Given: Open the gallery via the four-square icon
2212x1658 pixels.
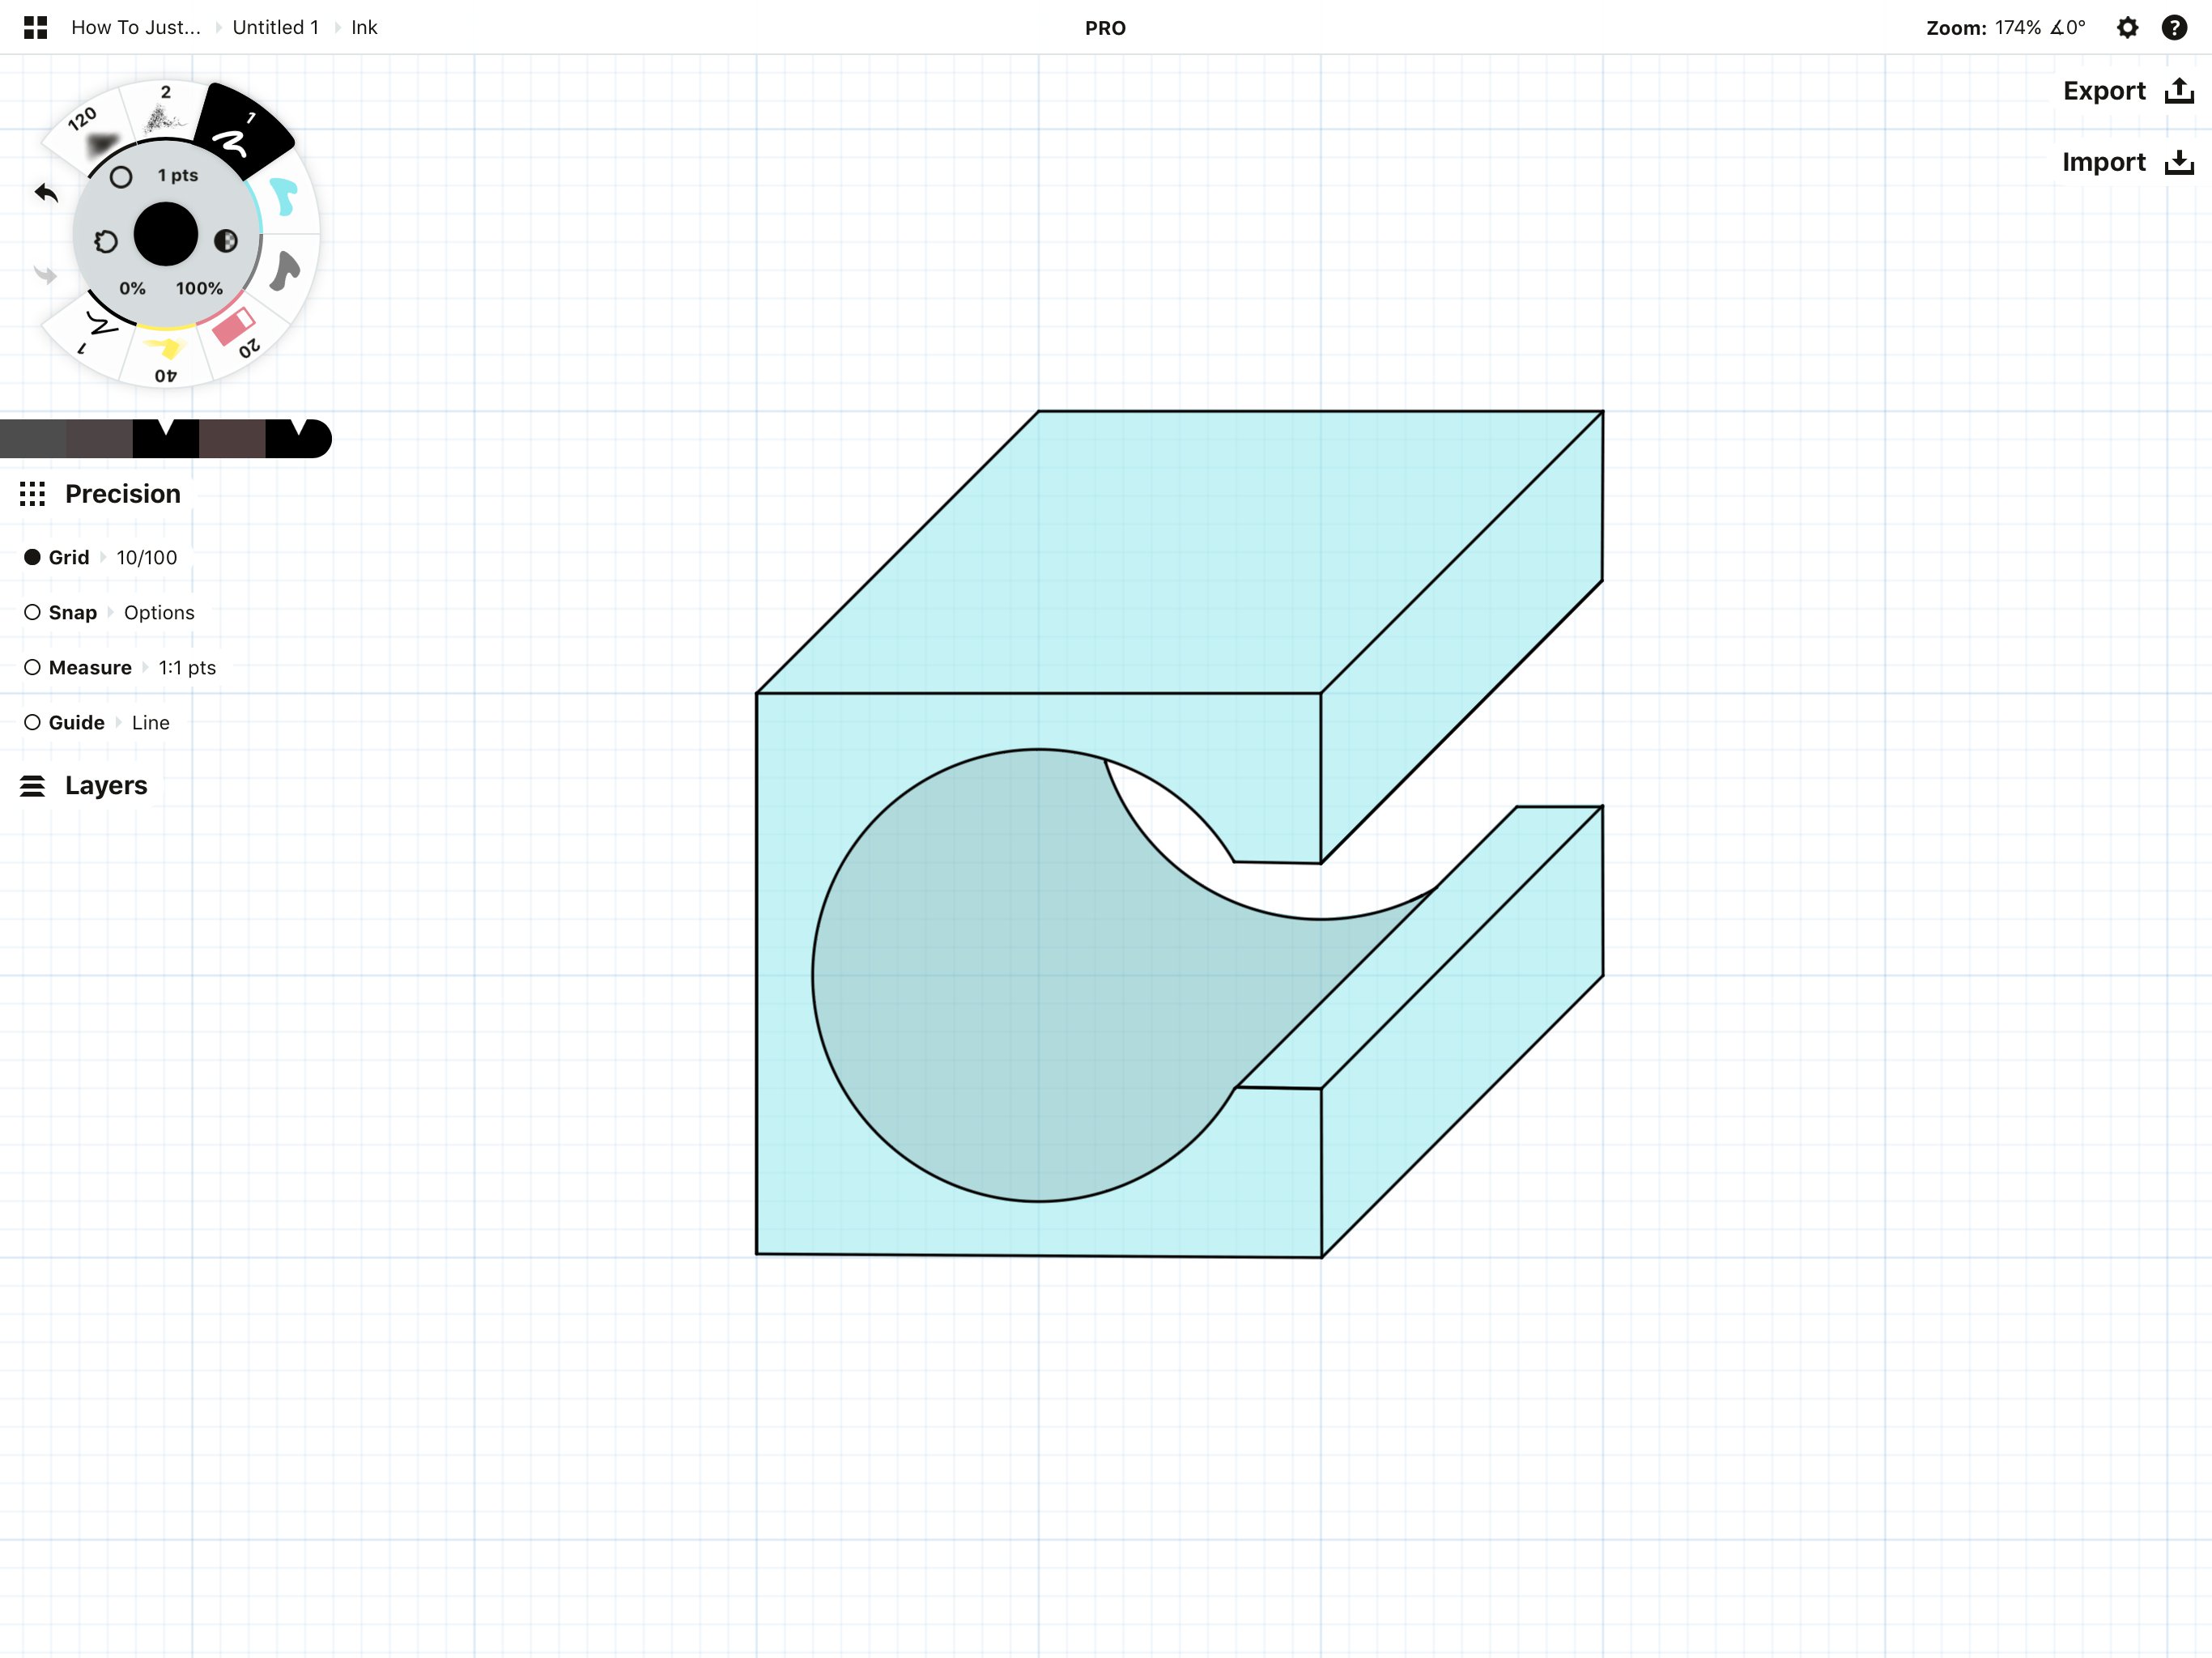Looking at the screenshot, I should (37, 28).
